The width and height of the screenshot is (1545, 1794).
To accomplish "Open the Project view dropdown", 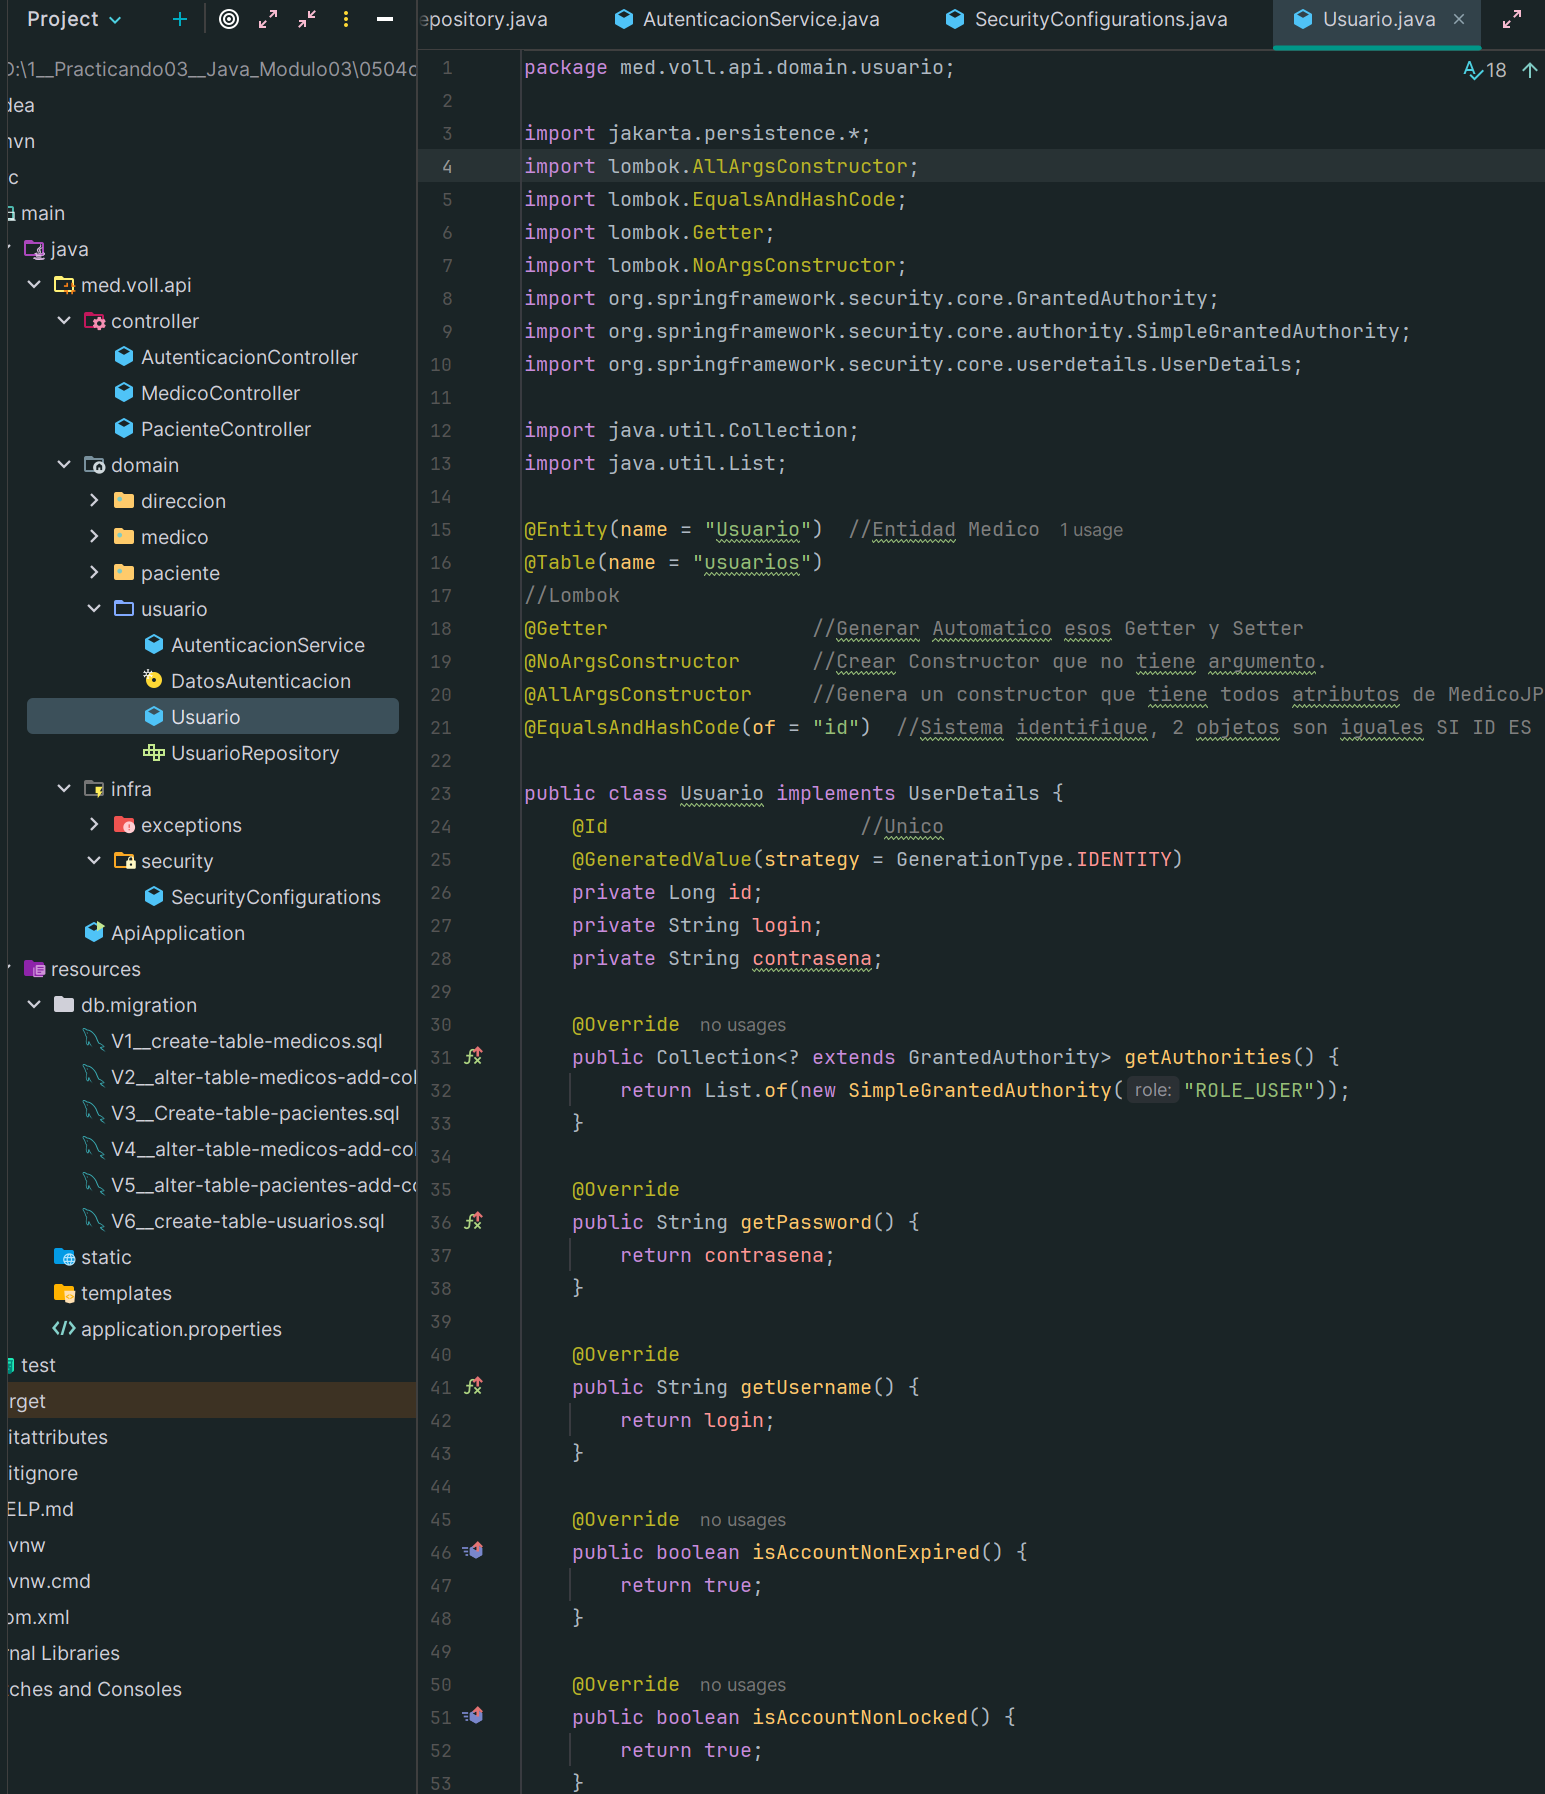I will tap(74, 19).
